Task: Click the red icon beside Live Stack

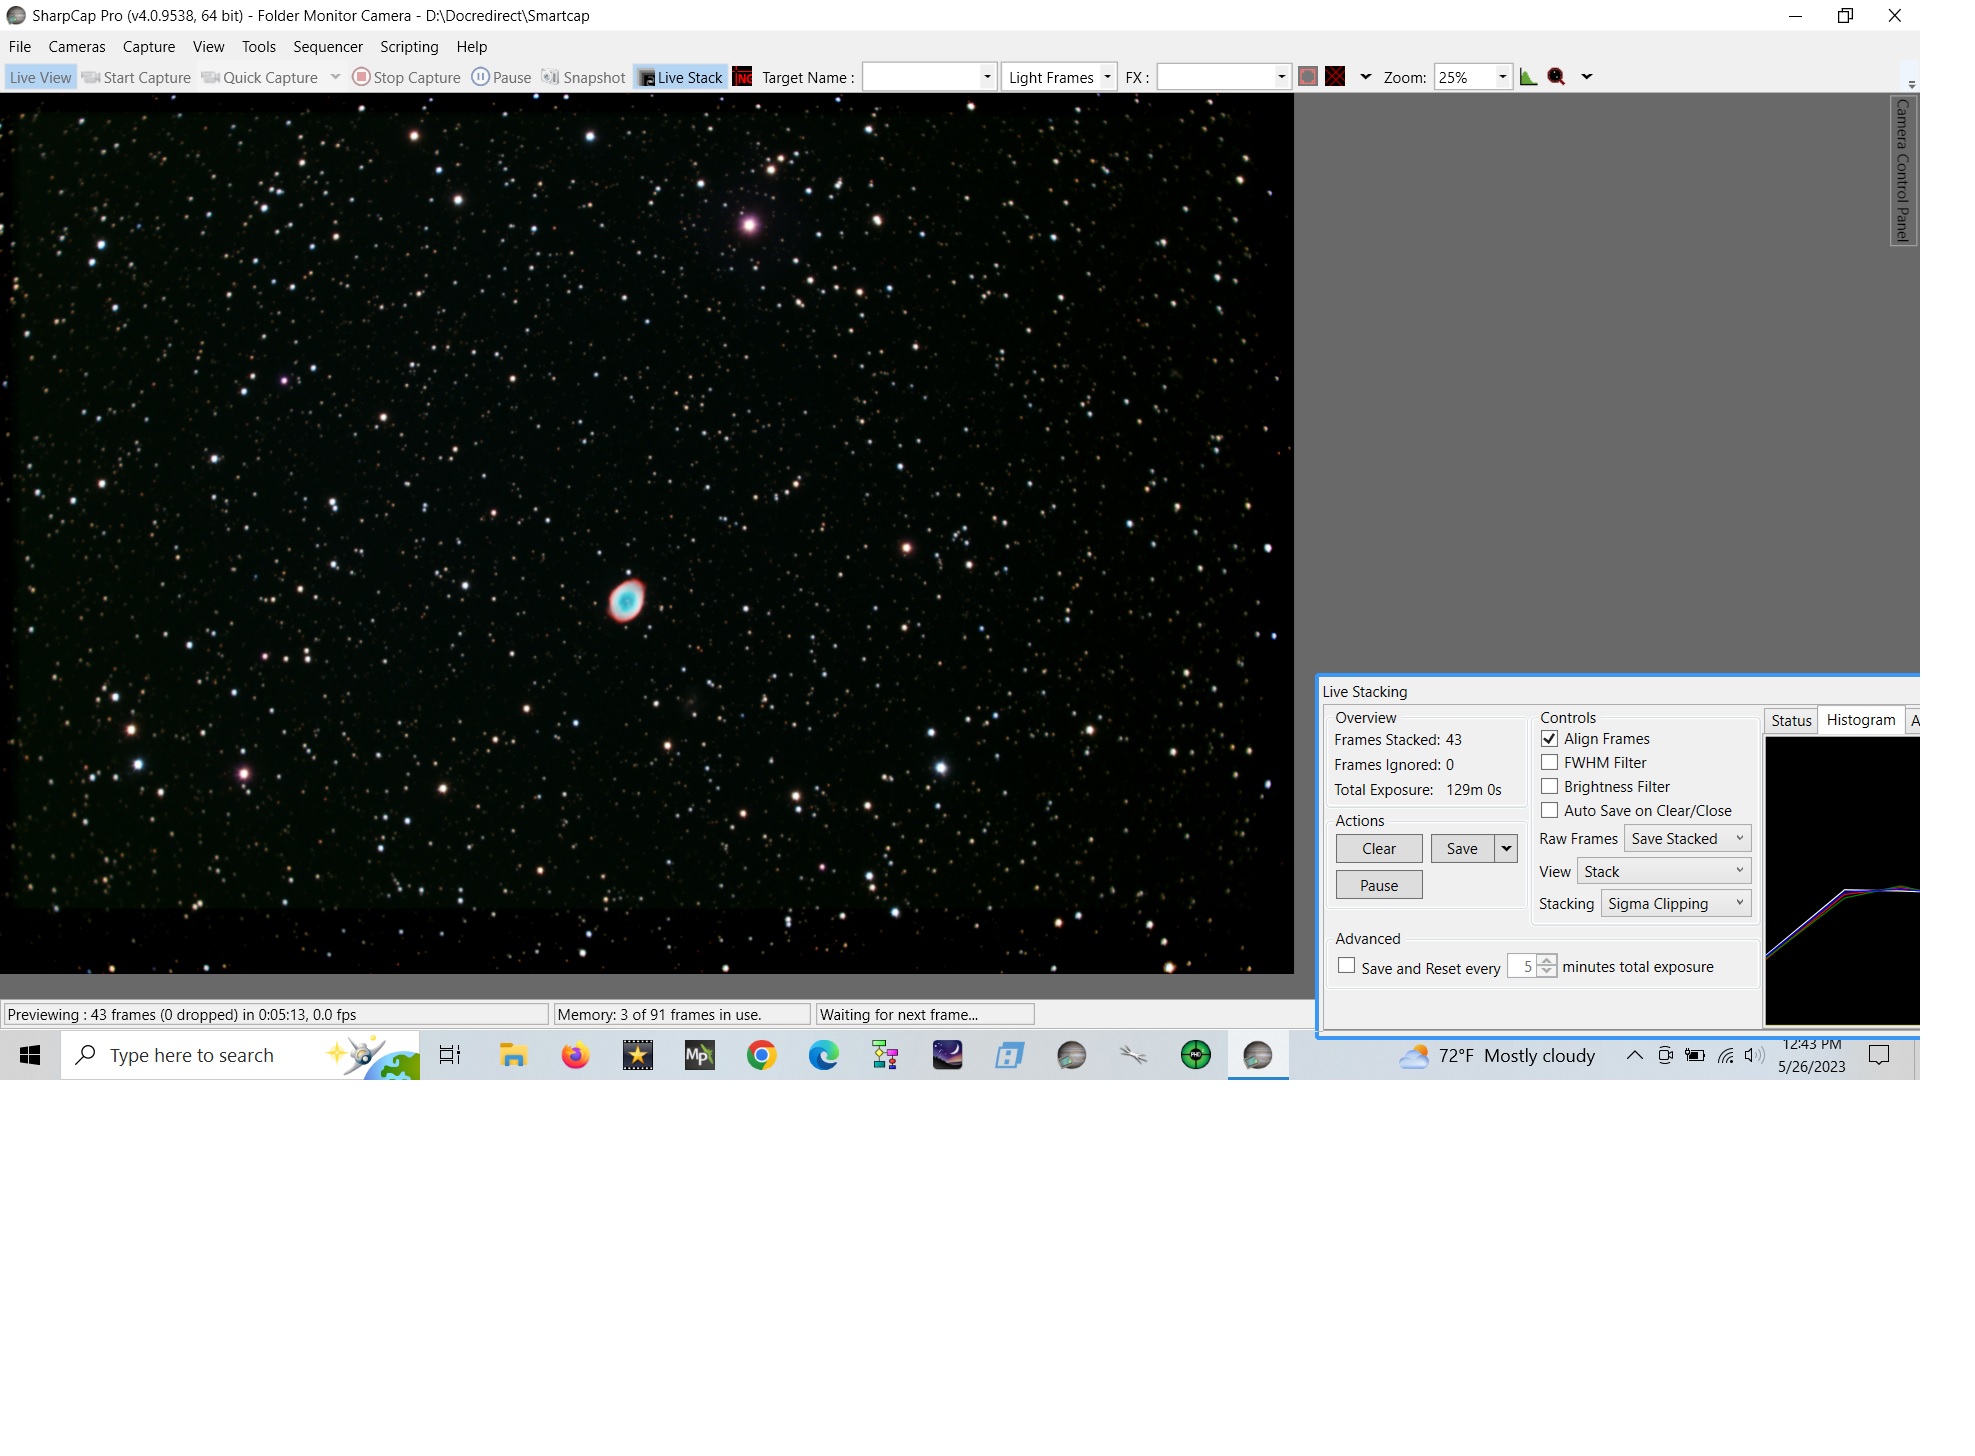Action: click(x=742, y=77)
